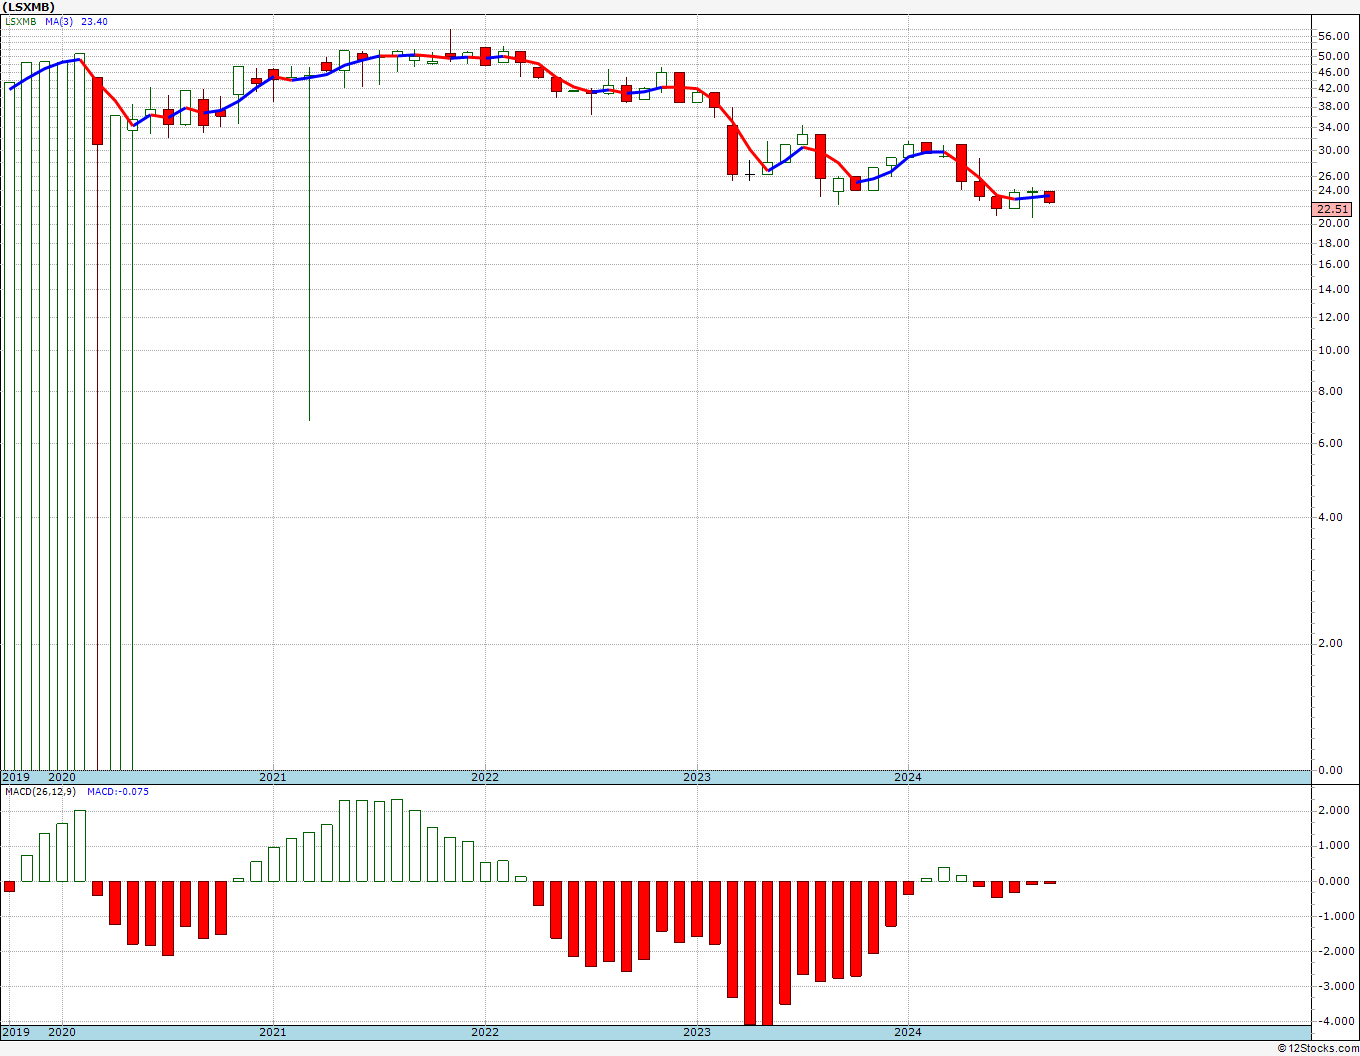The width and height of the screenshot is (1360, 1056).
Task: Click the 24.00 price axis label
Action: pos(1334,190)
